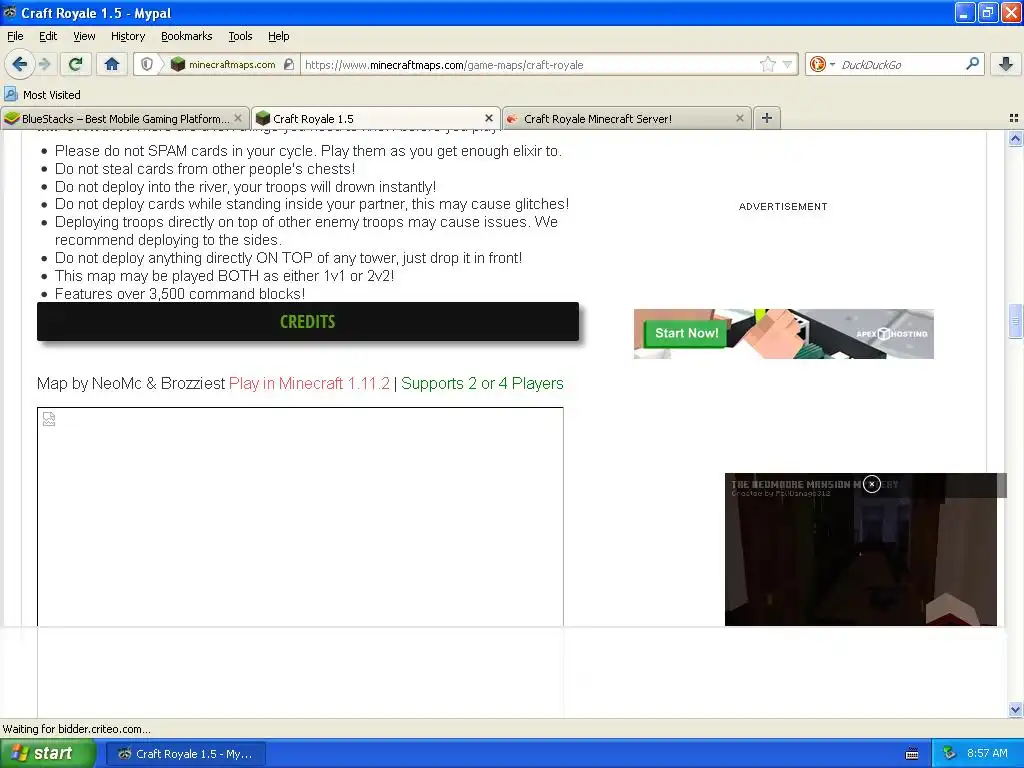Reload the current page
The image size is (1024, 768).
click(76, 64)
